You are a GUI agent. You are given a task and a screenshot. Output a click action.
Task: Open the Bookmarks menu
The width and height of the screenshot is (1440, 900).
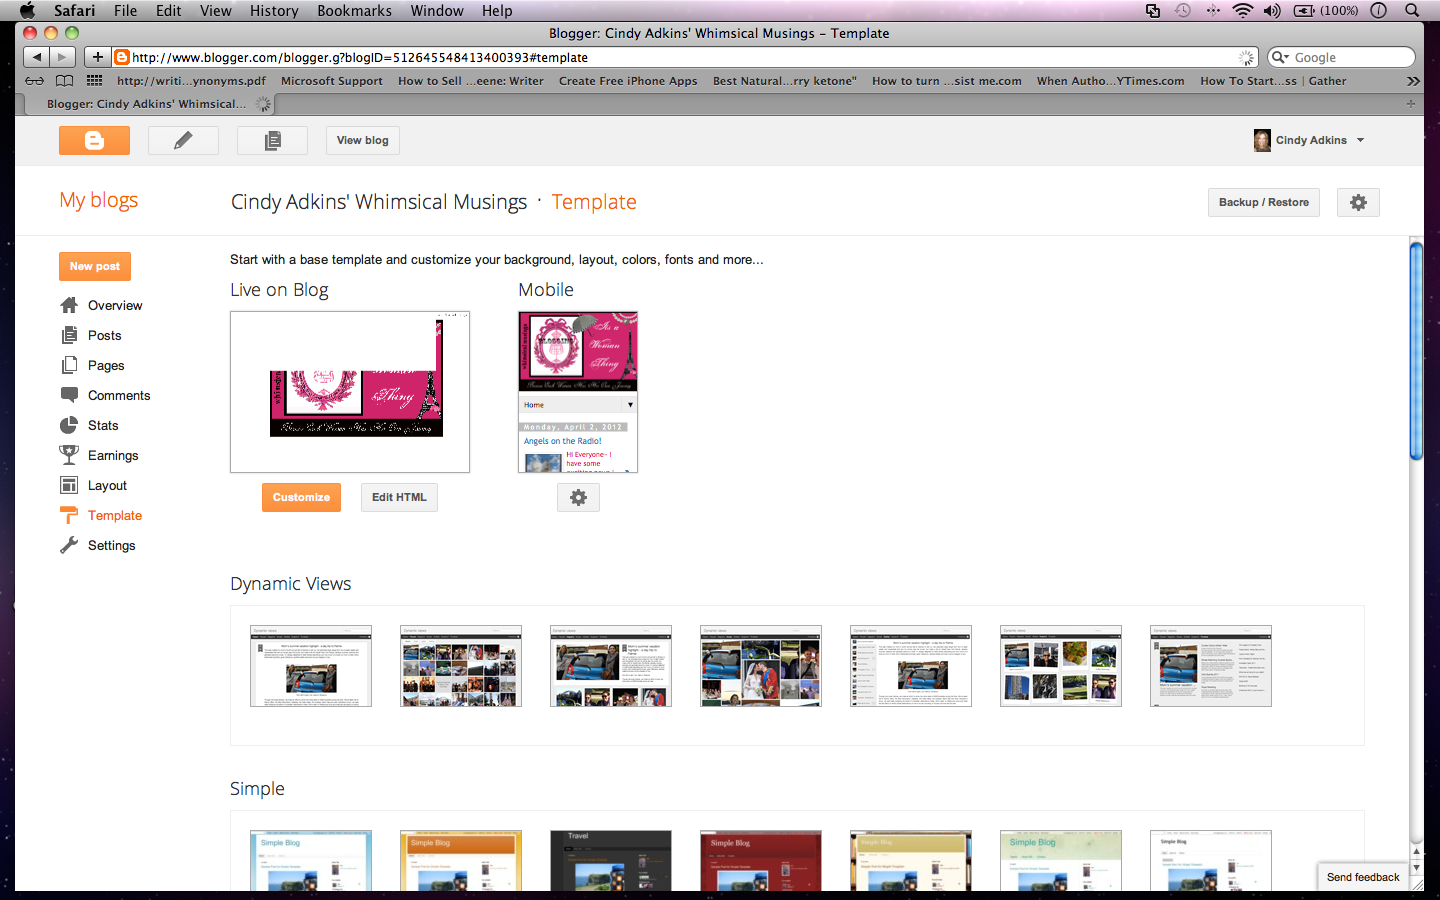pyautogui.click(x=355, y=11)
